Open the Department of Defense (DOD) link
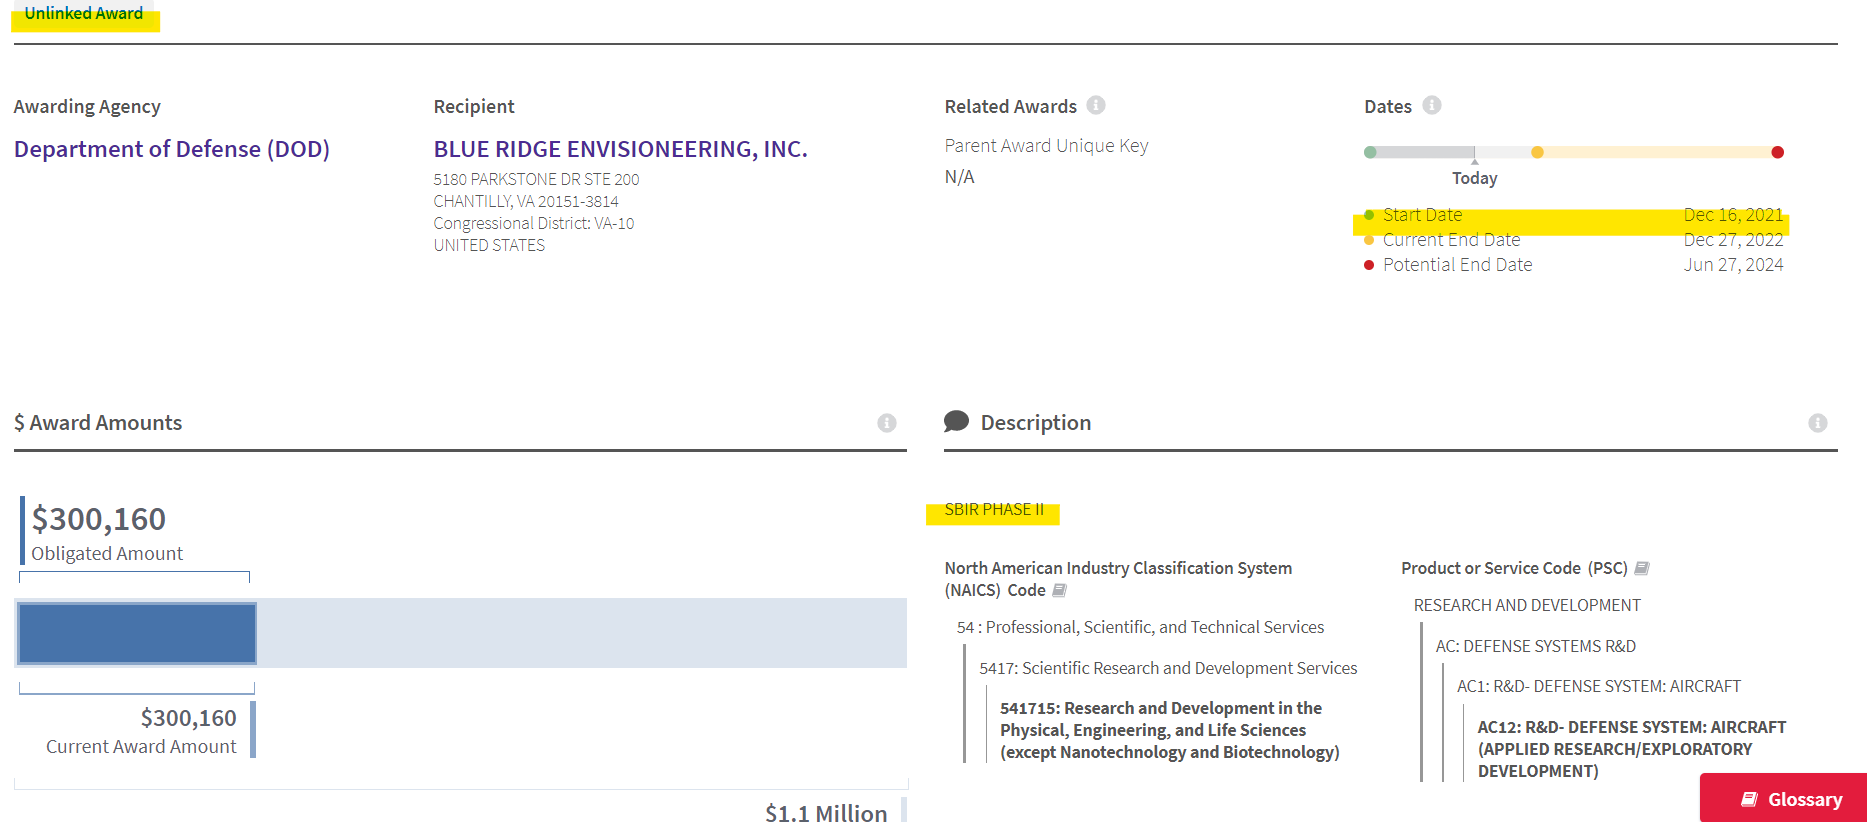Viewport: 1867px width, 822px height. click(172, 149)
